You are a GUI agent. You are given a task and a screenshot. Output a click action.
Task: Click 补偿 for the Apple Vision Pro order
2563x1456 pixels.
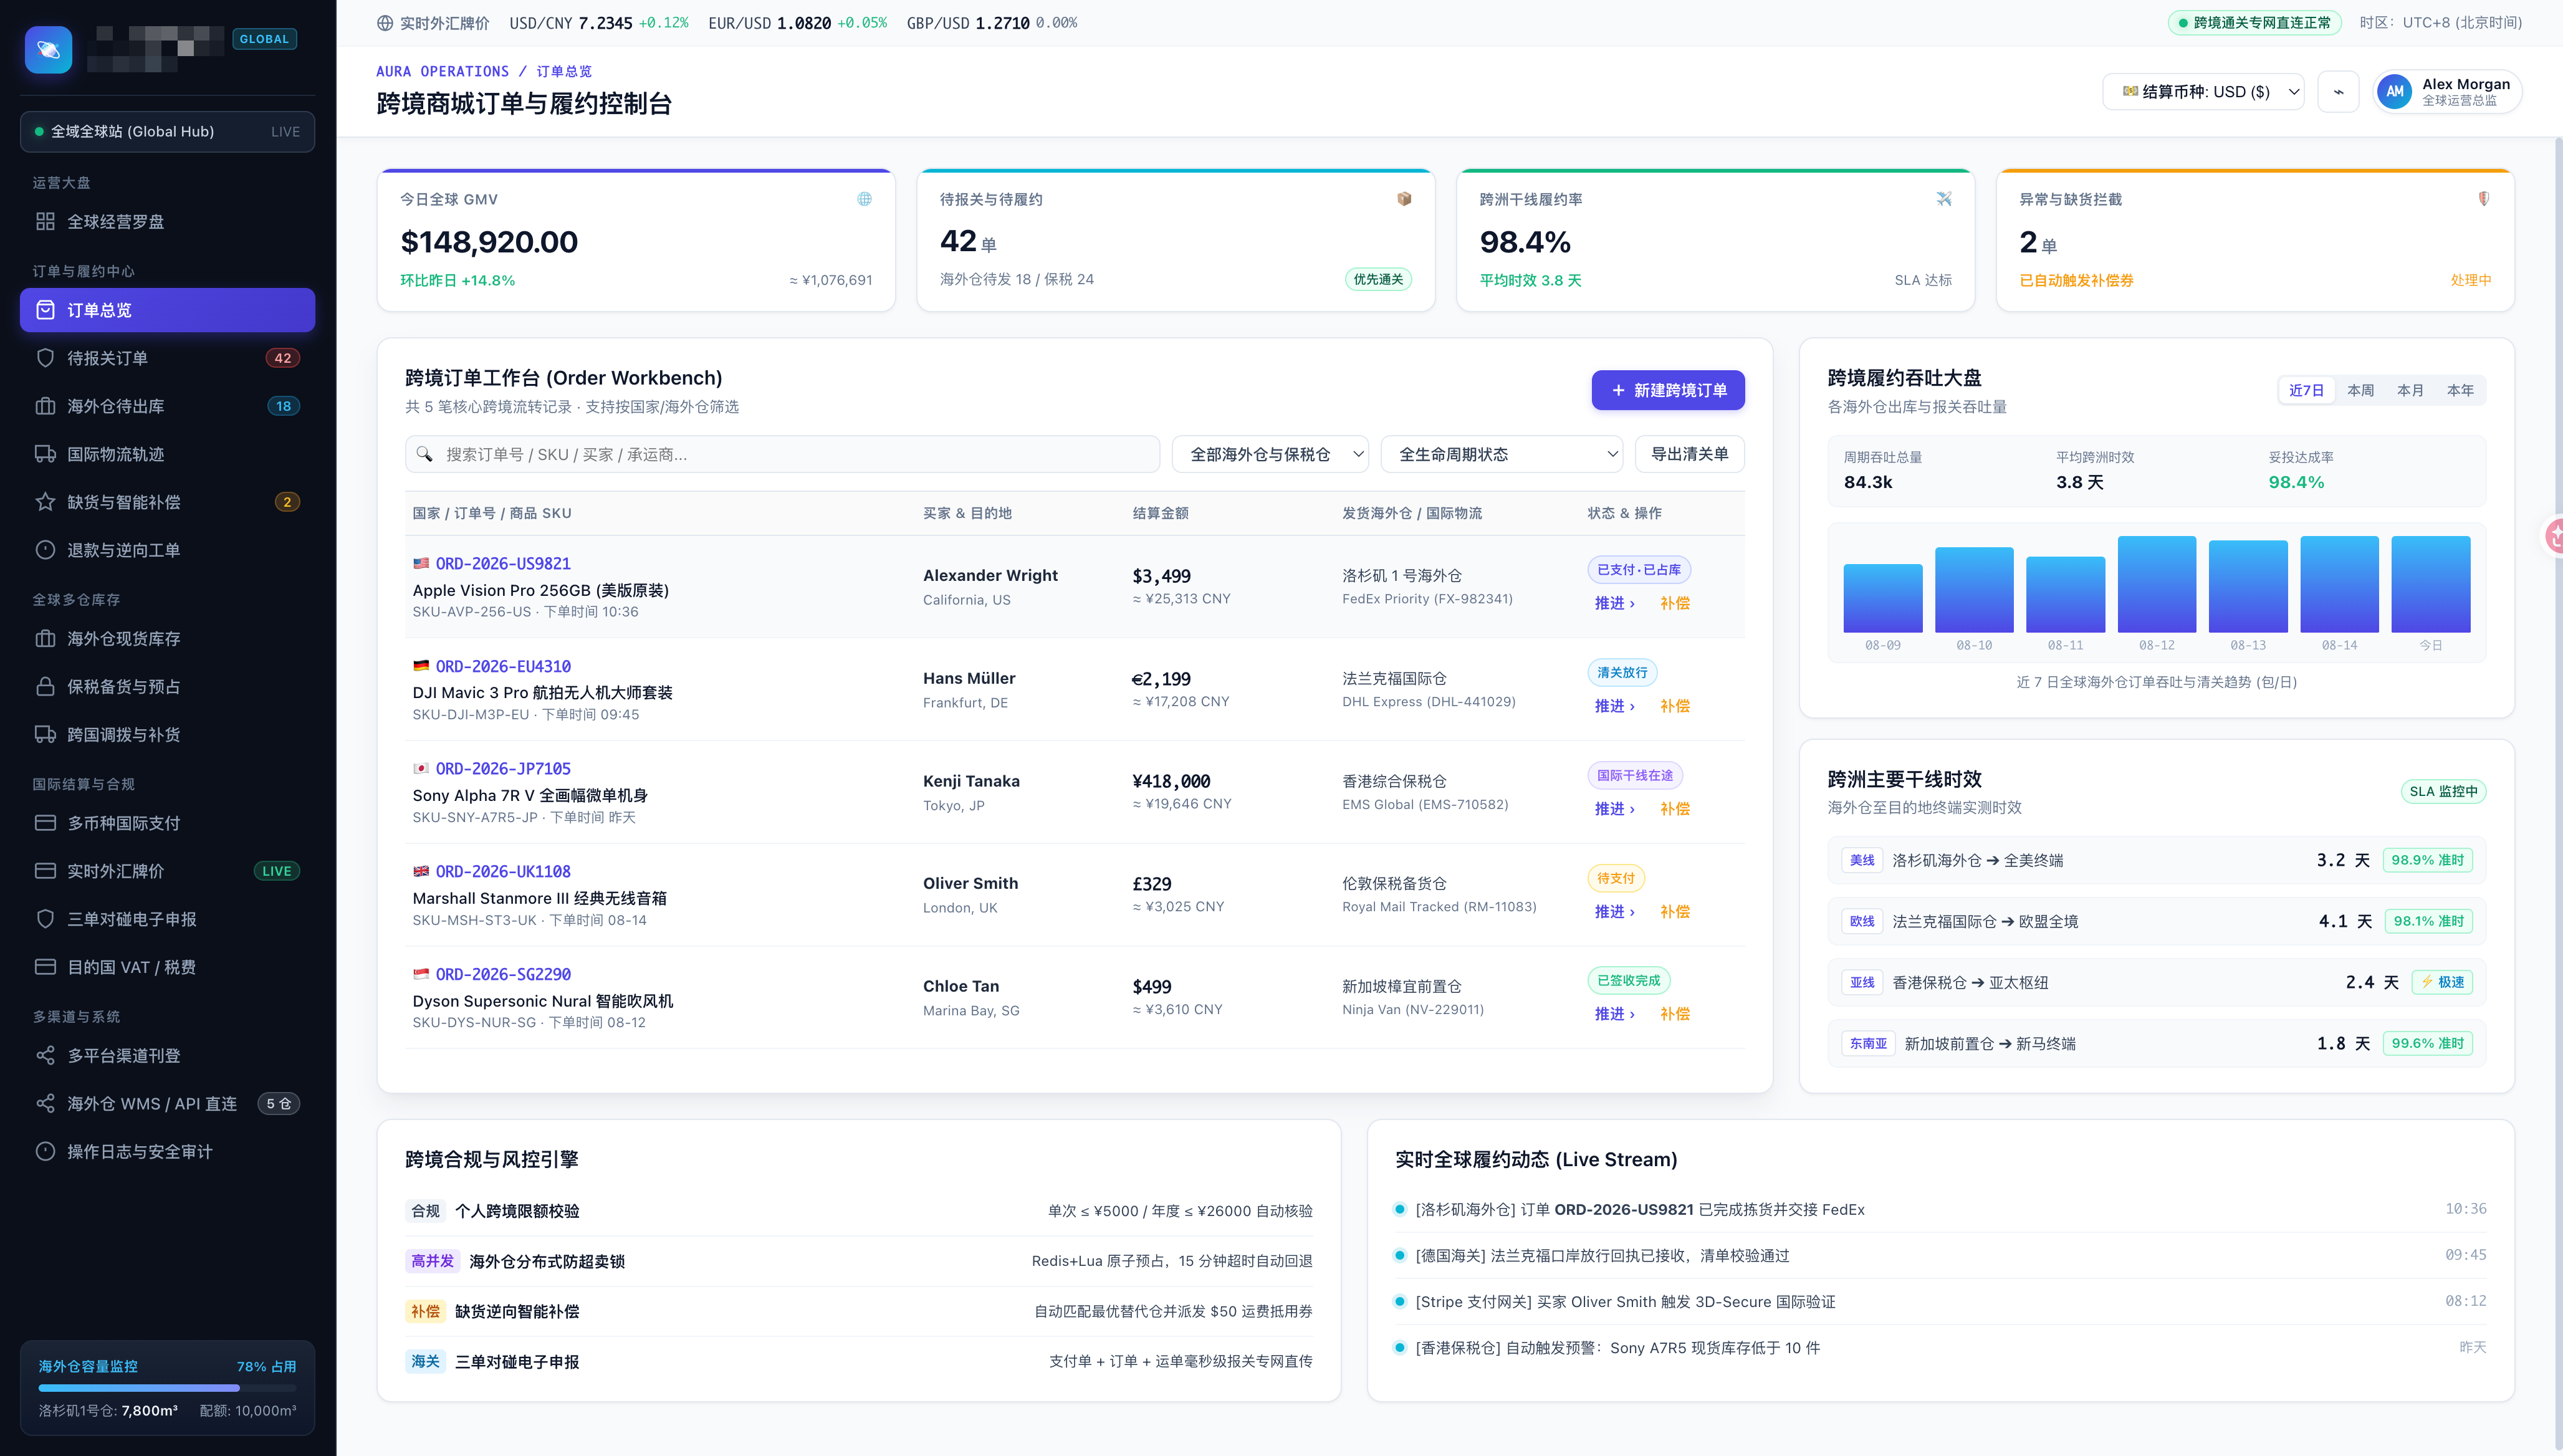click(x=1675, y=603)
